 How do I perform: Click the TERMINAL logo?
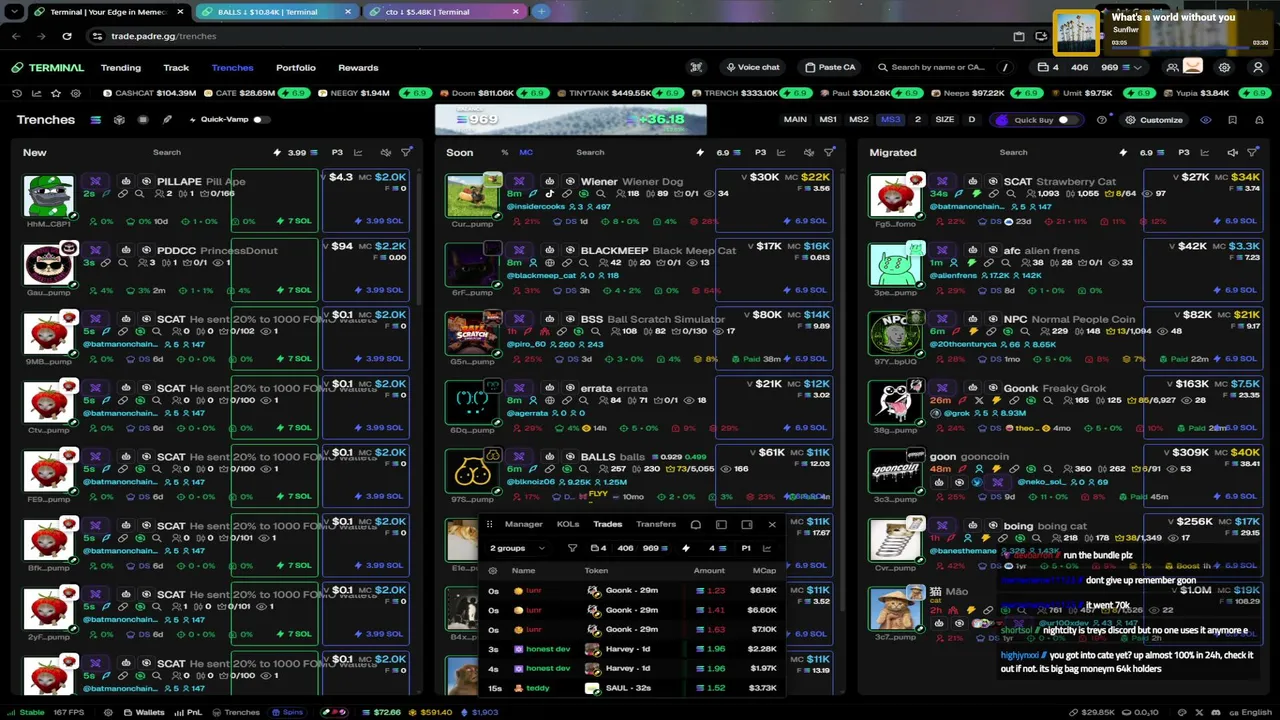click(48, 68)
